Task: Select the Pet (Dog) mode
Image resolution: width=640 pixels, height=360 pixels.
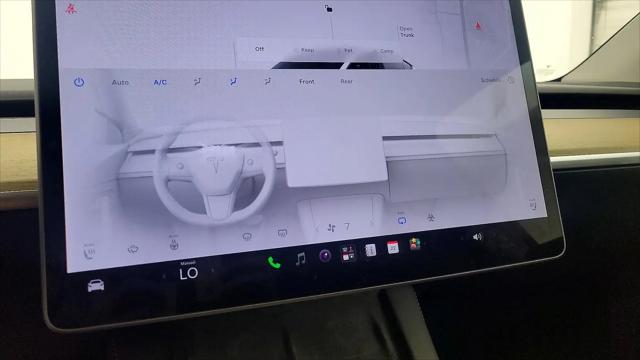Action: point(348,51)
